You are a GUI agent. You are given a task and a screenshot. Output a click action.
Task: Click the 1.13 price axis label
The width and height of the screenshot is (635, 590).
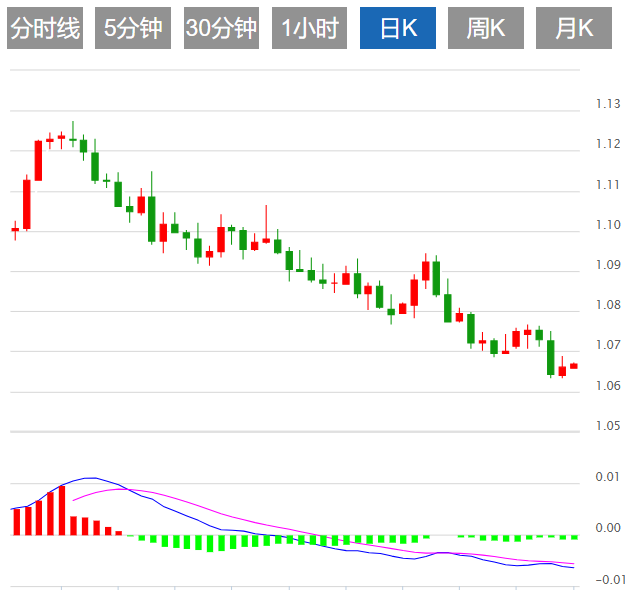[608, 104]
